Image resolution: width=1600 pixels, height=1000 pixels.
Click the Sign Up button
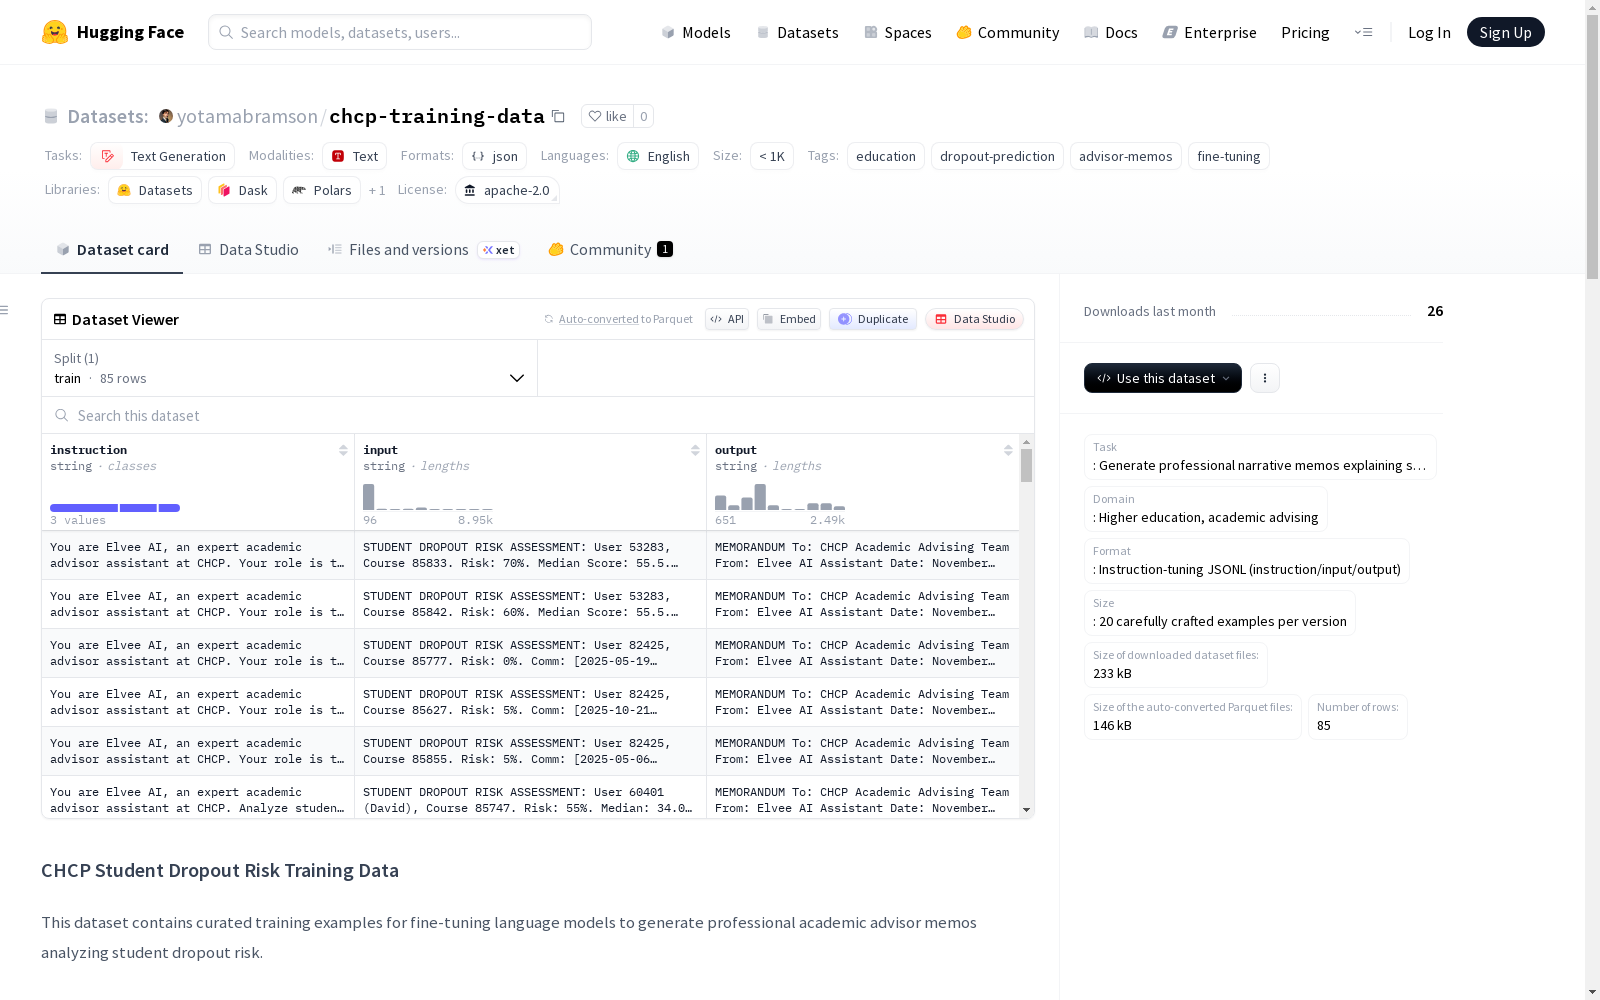tap(1506, 32)
